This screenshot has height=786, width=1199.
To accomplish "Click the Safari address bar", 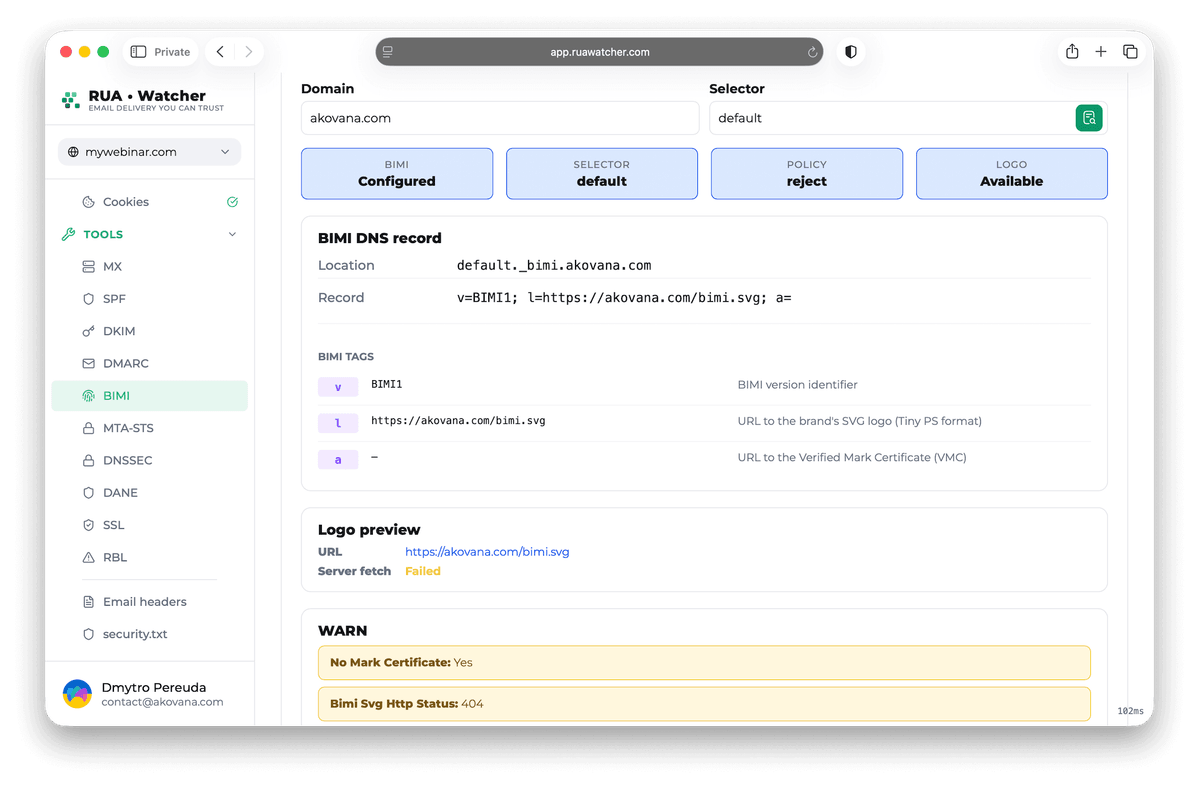I will click(x=600, y=52).
